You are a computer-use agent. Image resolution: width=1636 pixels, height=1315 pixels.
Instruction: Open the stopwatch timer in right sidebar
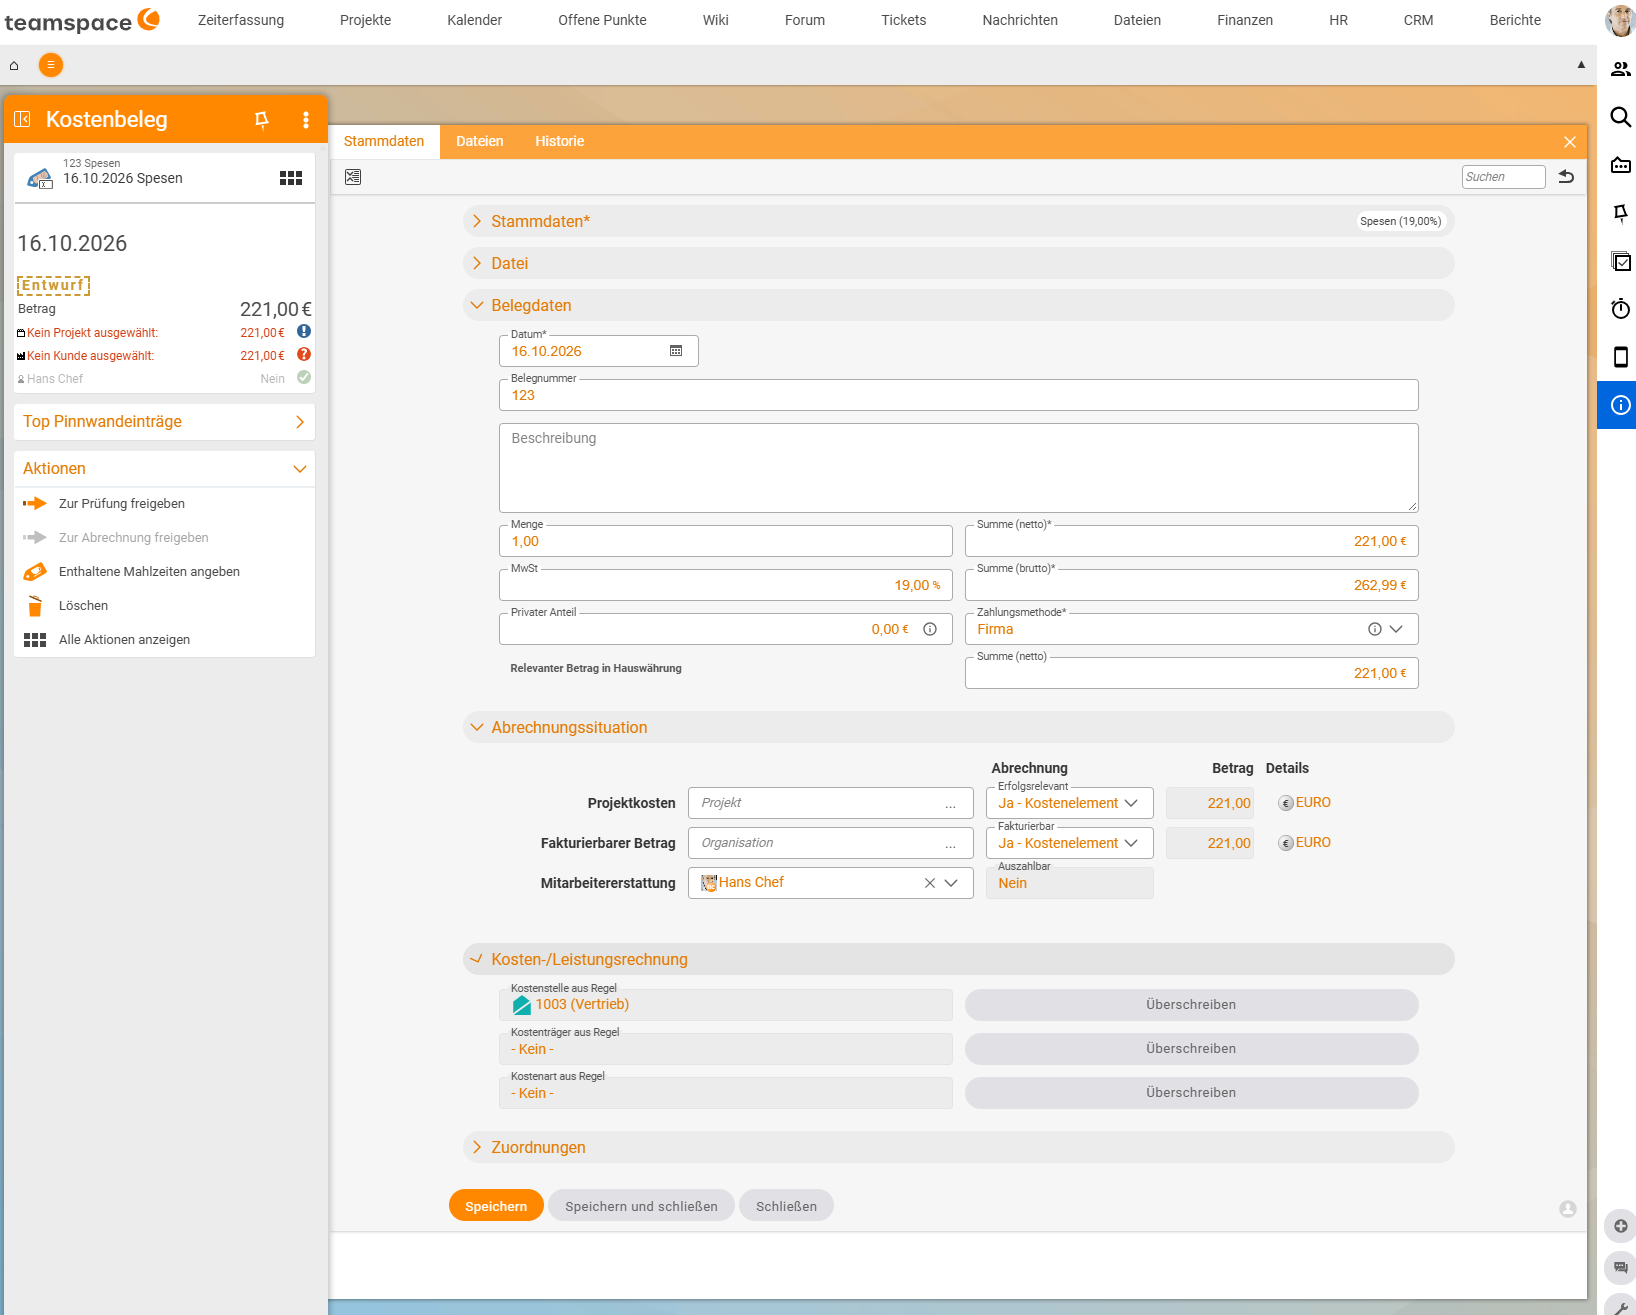point(1621,309)
